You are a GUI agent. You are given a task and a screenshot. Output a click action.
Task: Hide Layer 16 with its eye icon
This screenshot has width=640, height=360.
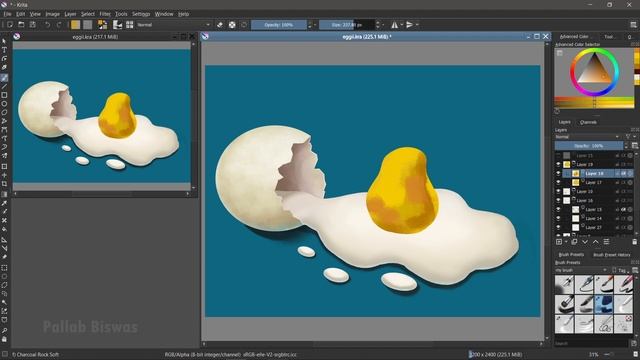558,200
